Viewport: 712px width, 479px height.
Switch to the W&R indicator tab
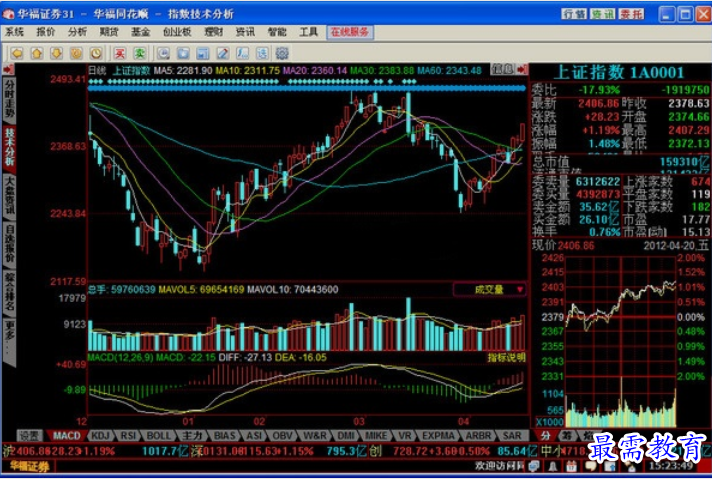pos(315,435)
